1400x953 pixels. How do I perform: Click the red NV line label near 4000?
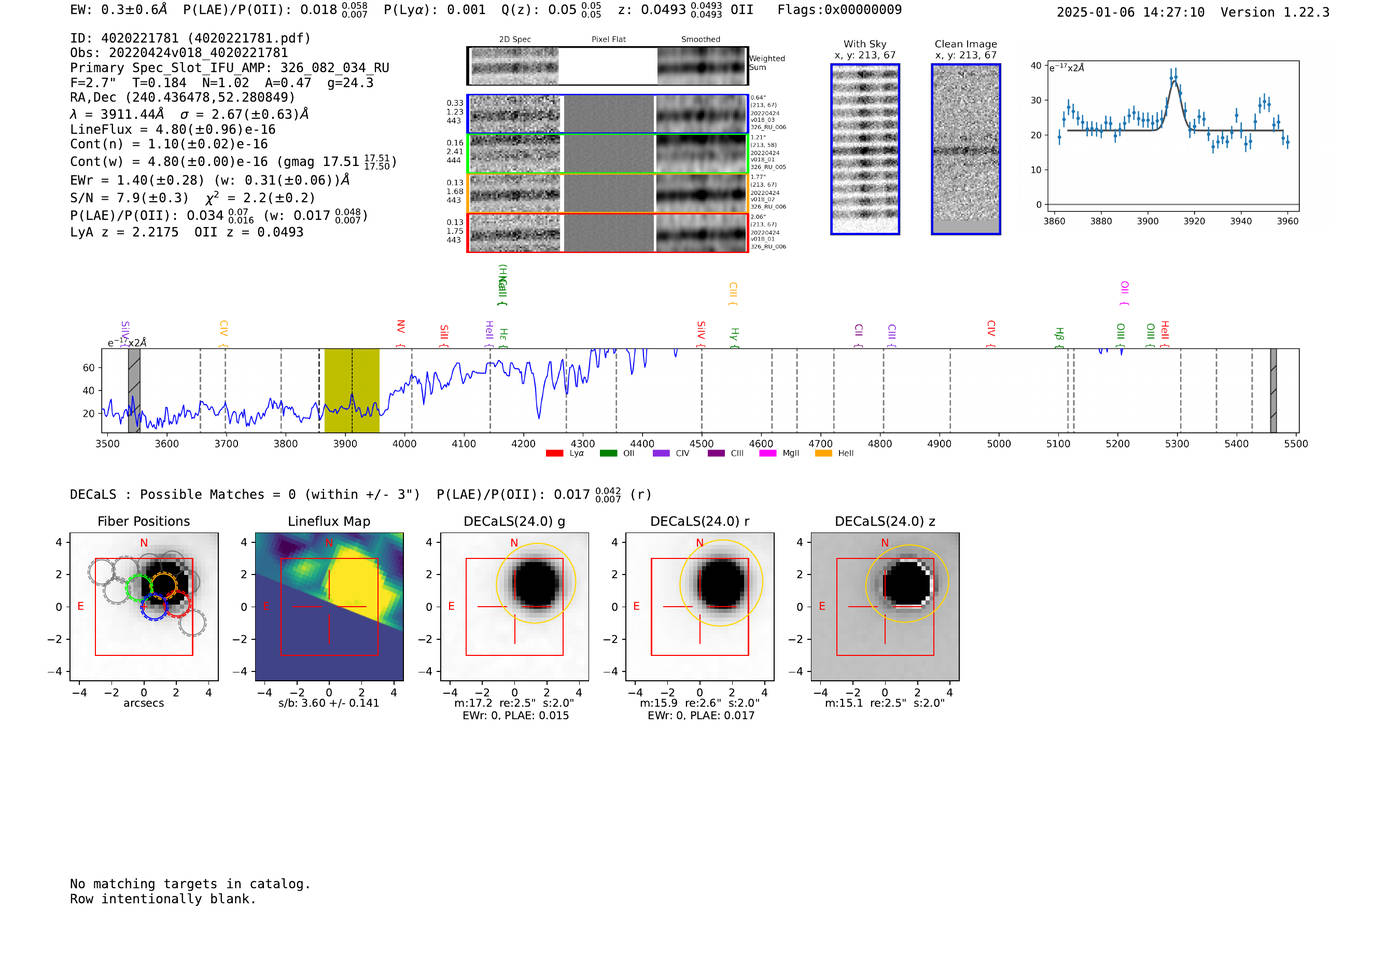[x=400, y=333]
